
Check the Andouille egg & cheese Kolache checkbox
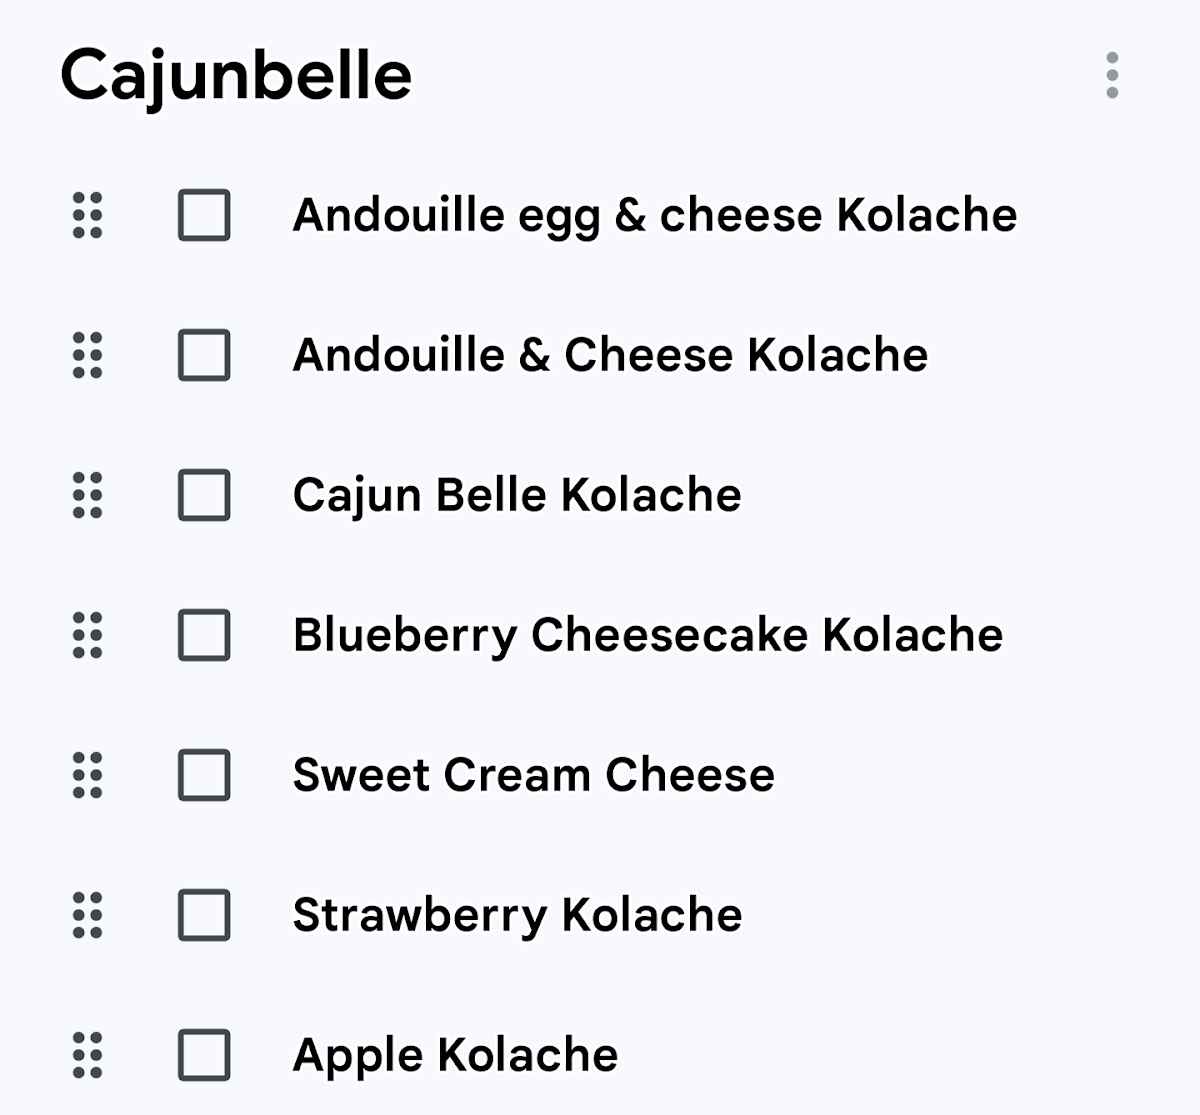pyautogui.click(x=204, y=215)
